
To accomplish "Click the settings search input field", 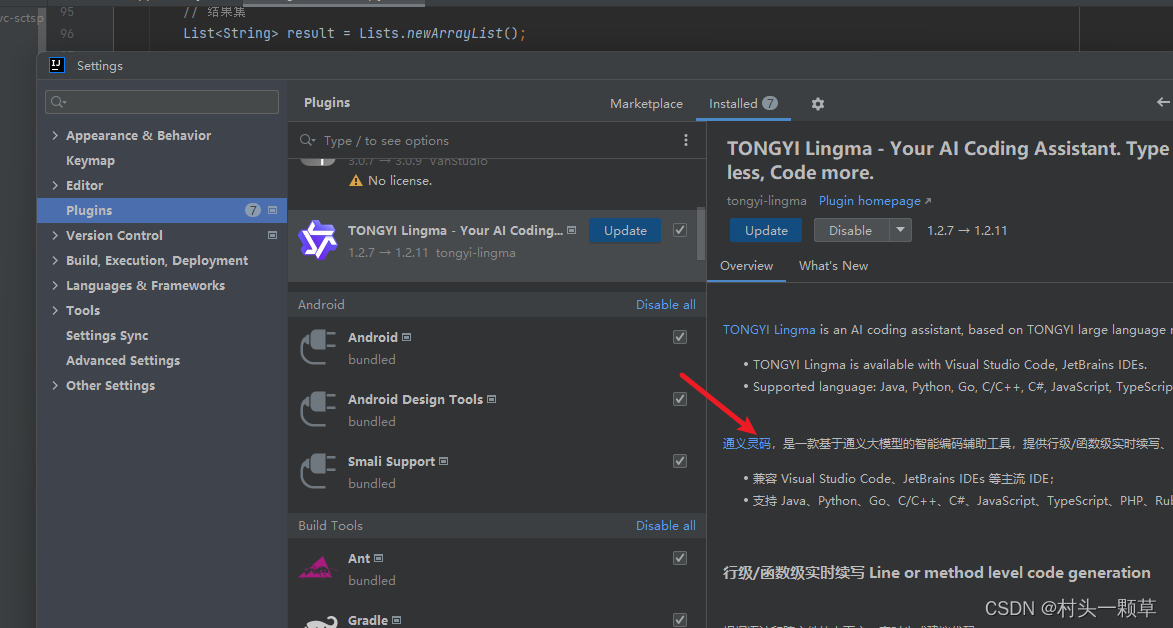I will (162, 102).
